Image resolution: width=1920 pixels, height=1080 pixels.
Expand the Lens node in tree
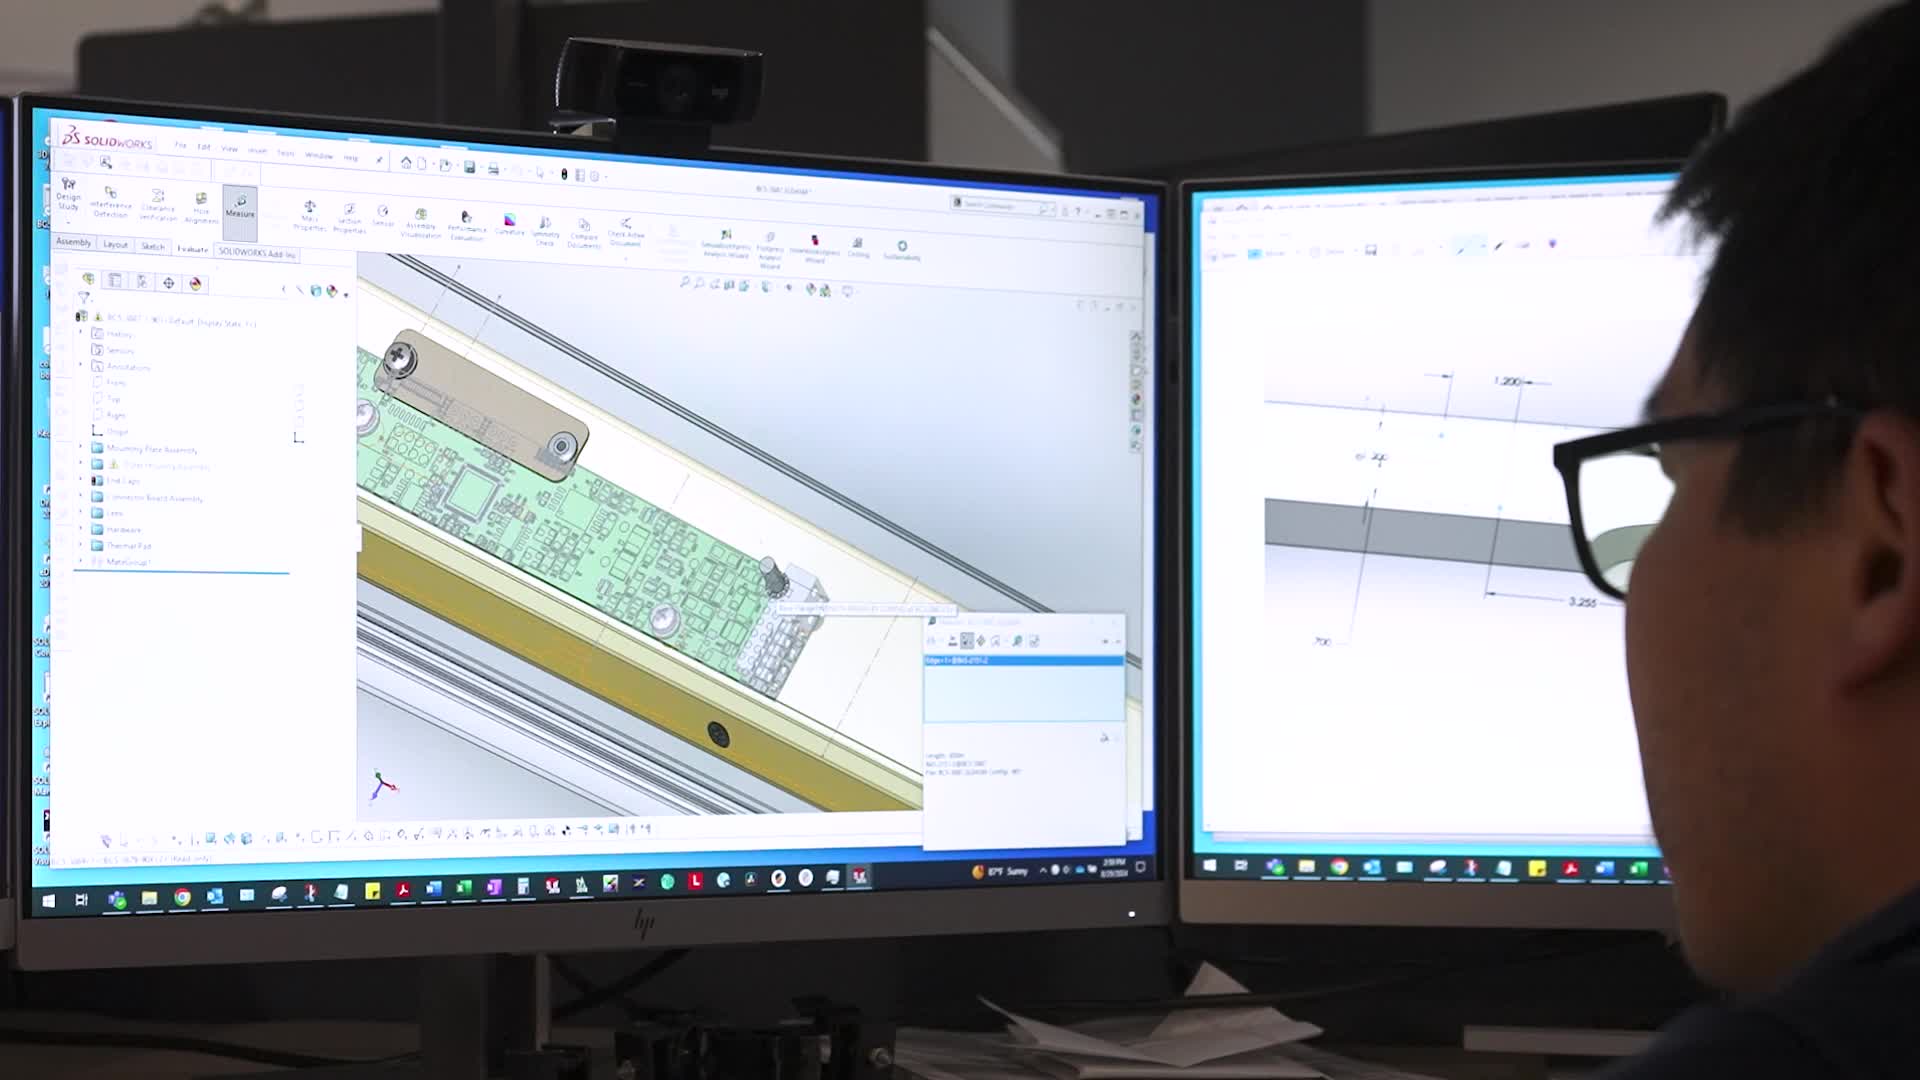click(81, 512)
